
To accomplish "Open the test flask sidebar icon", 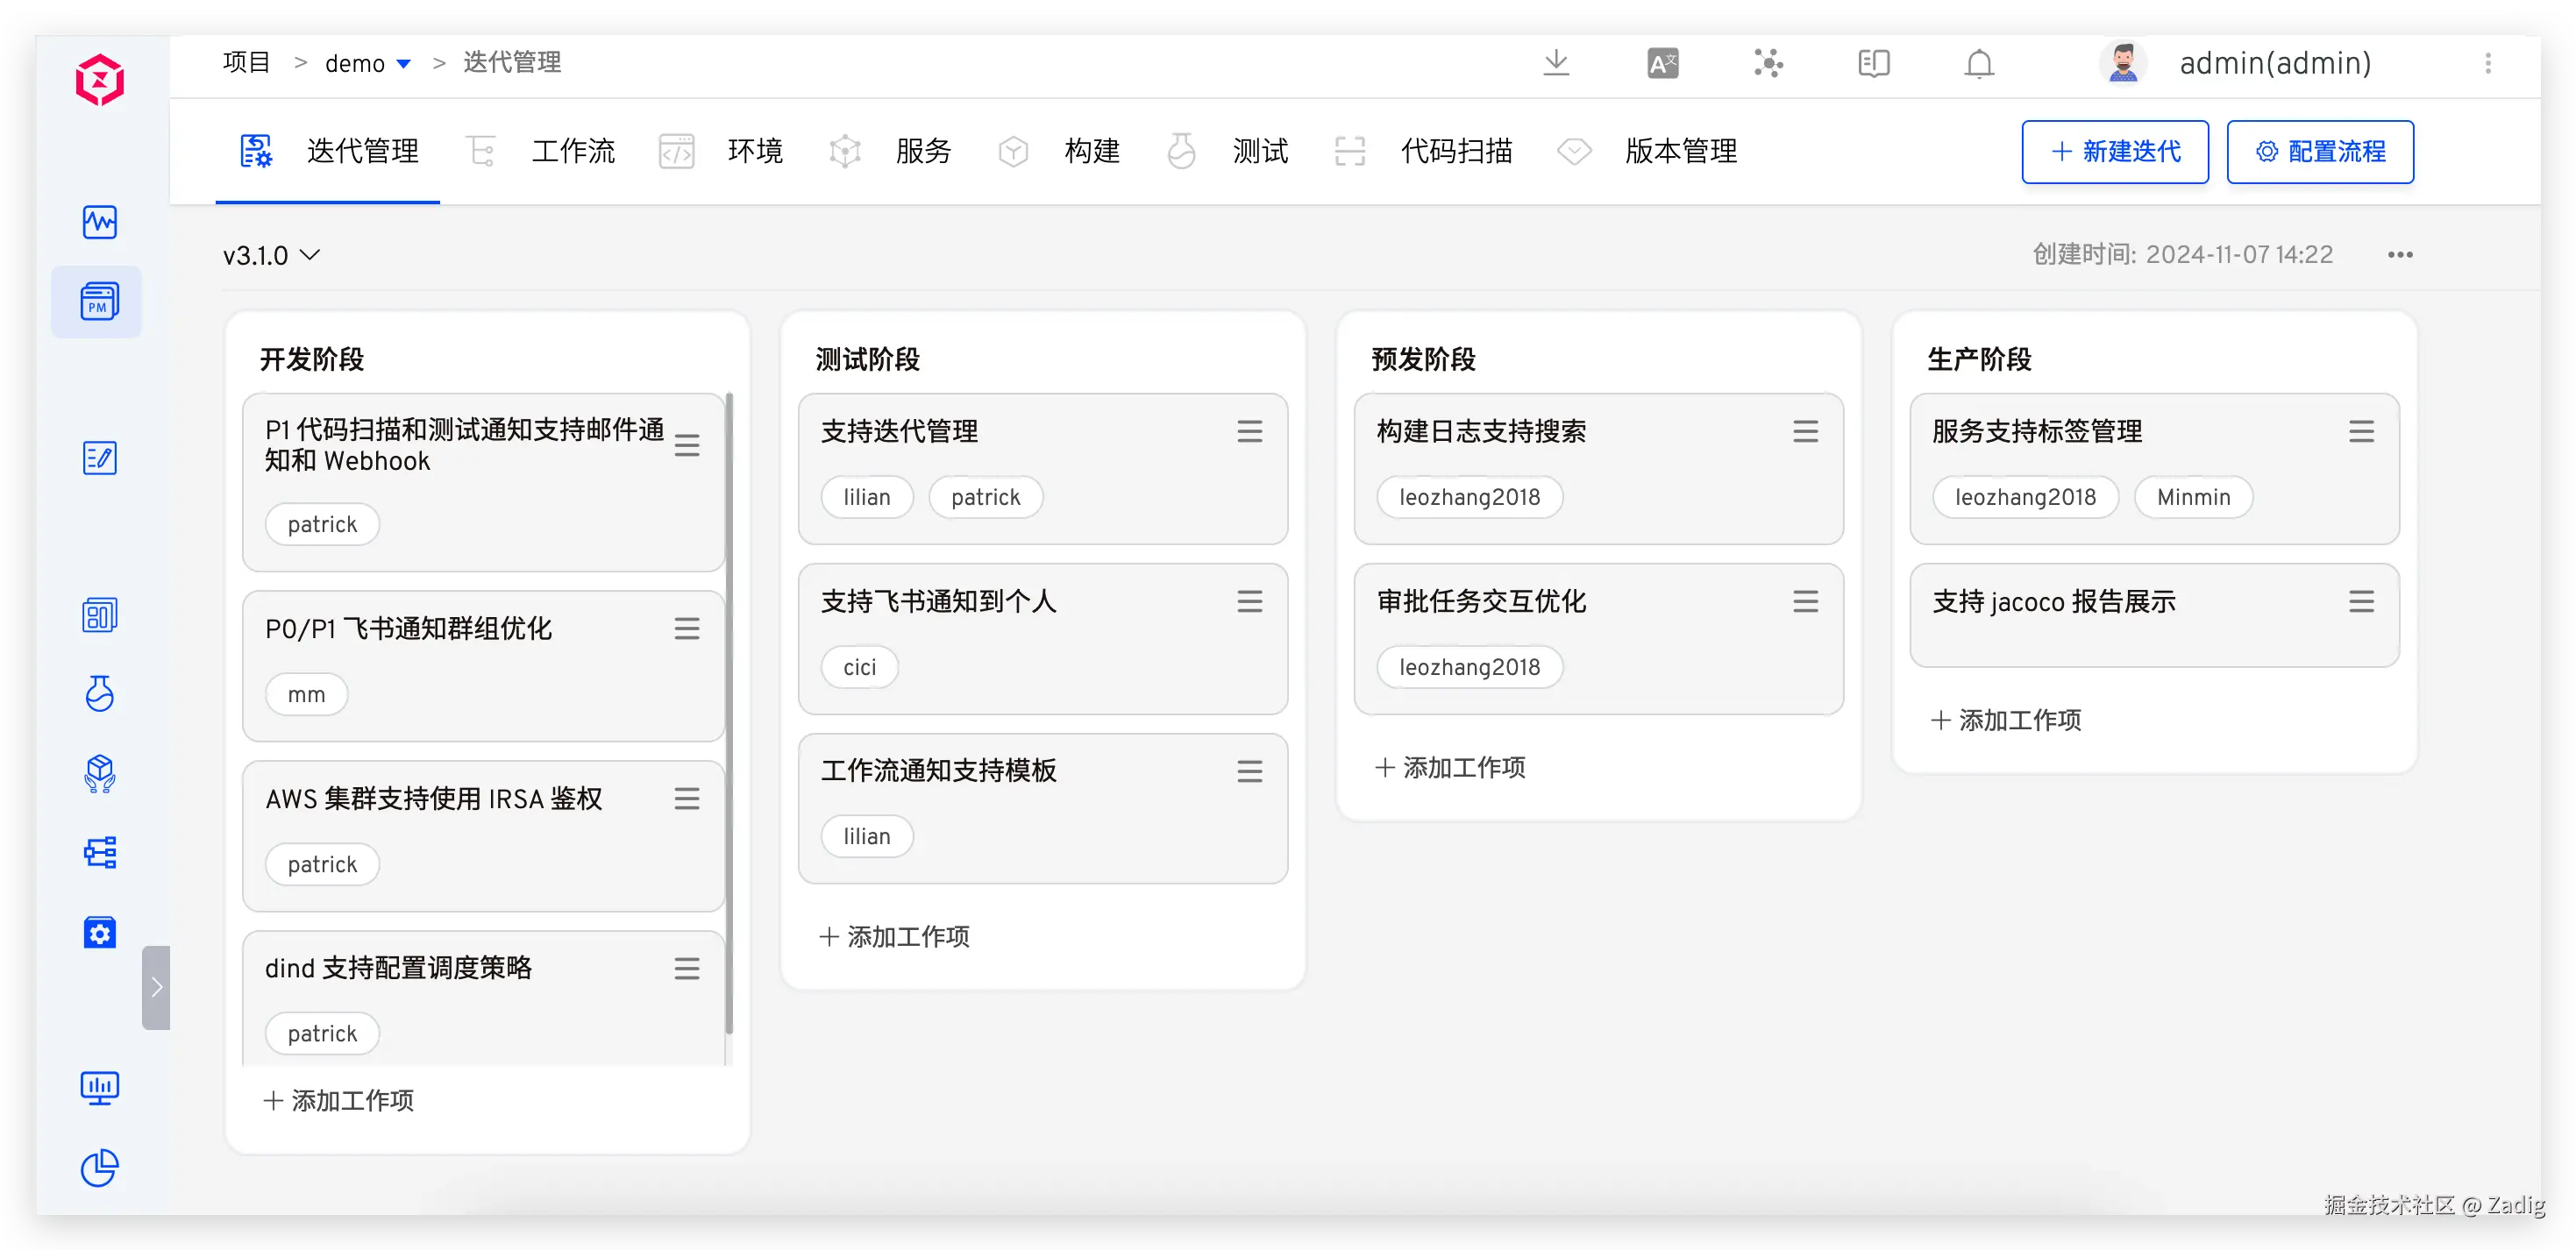I will point(99,693).
